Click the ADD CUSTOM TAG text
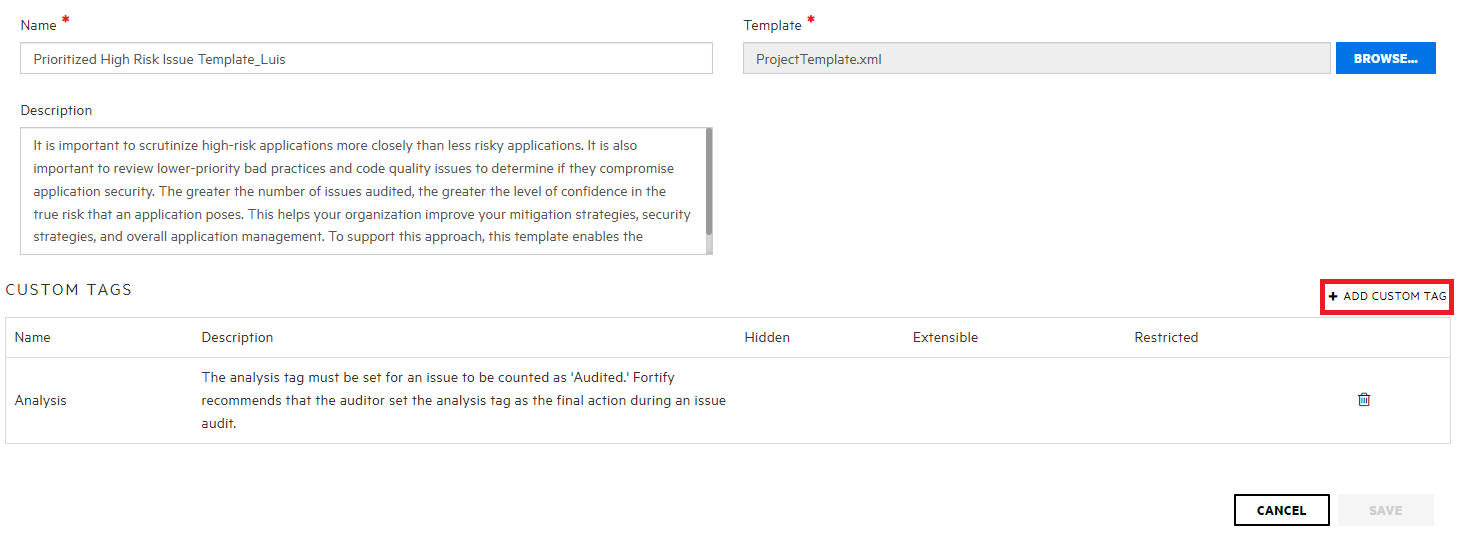1460x534 pixels. tap(1394, 297)
